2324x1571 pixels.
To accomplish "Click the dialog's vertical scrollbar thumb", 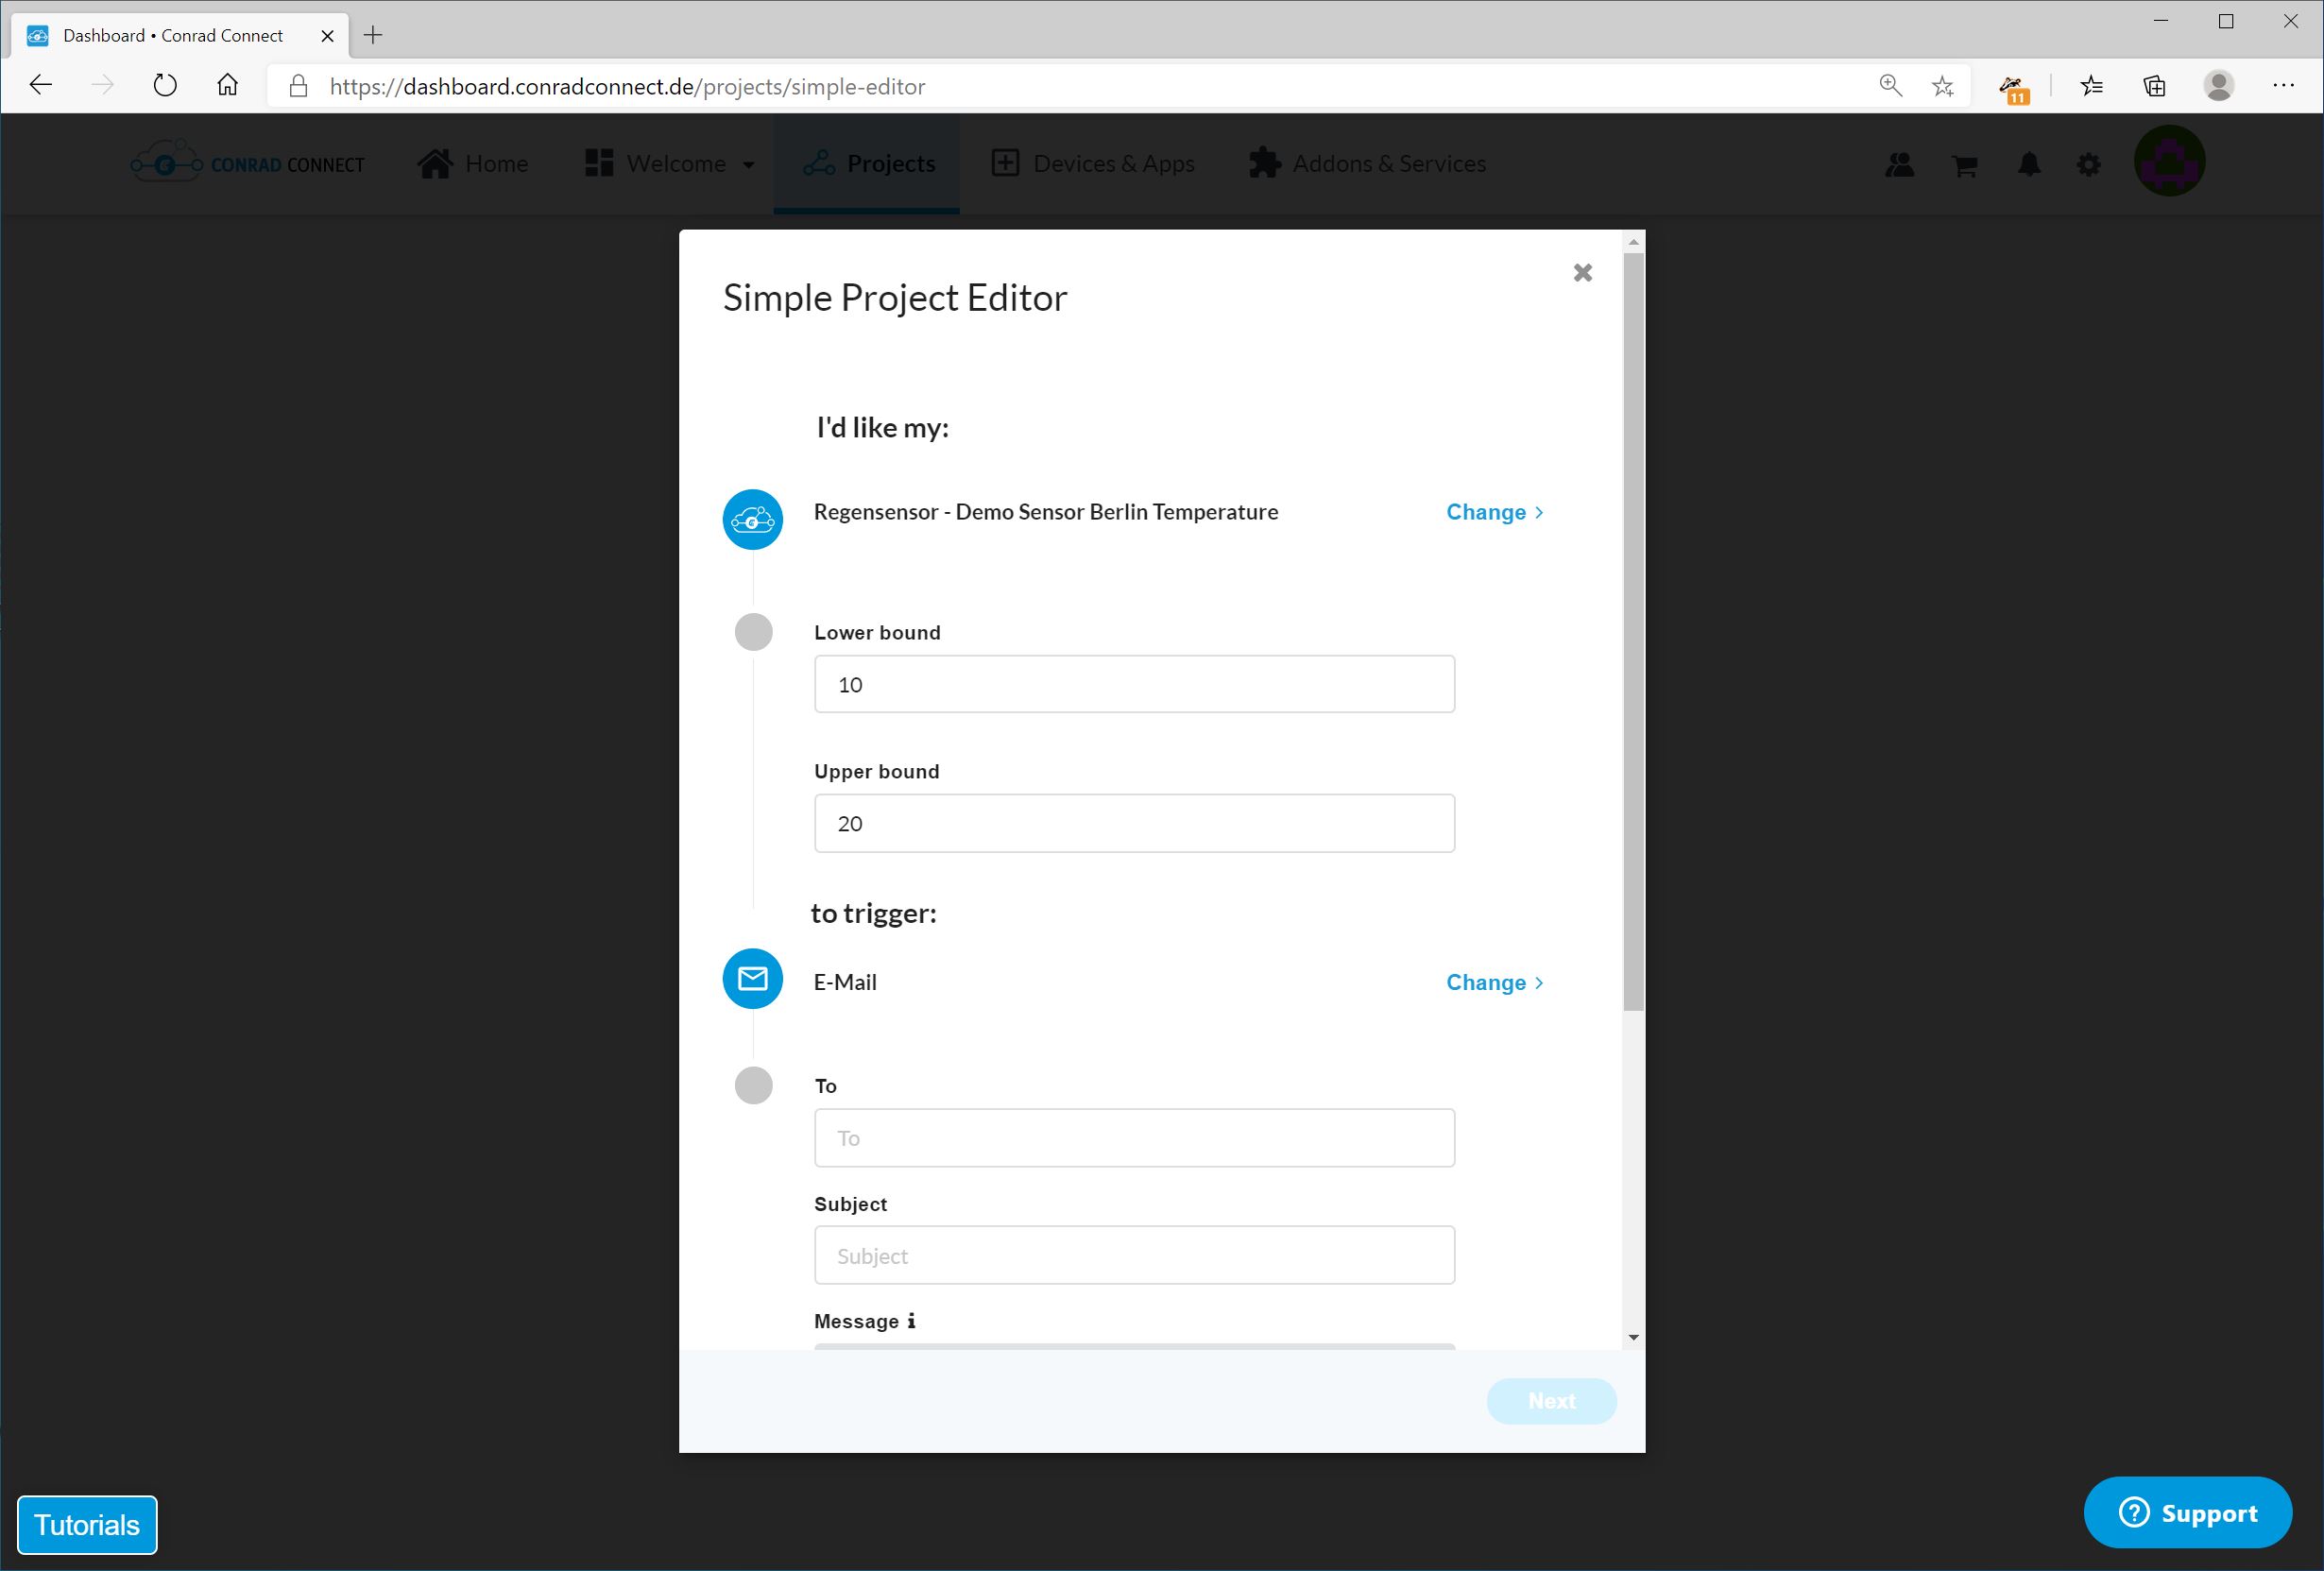I will click(1633, 630).
